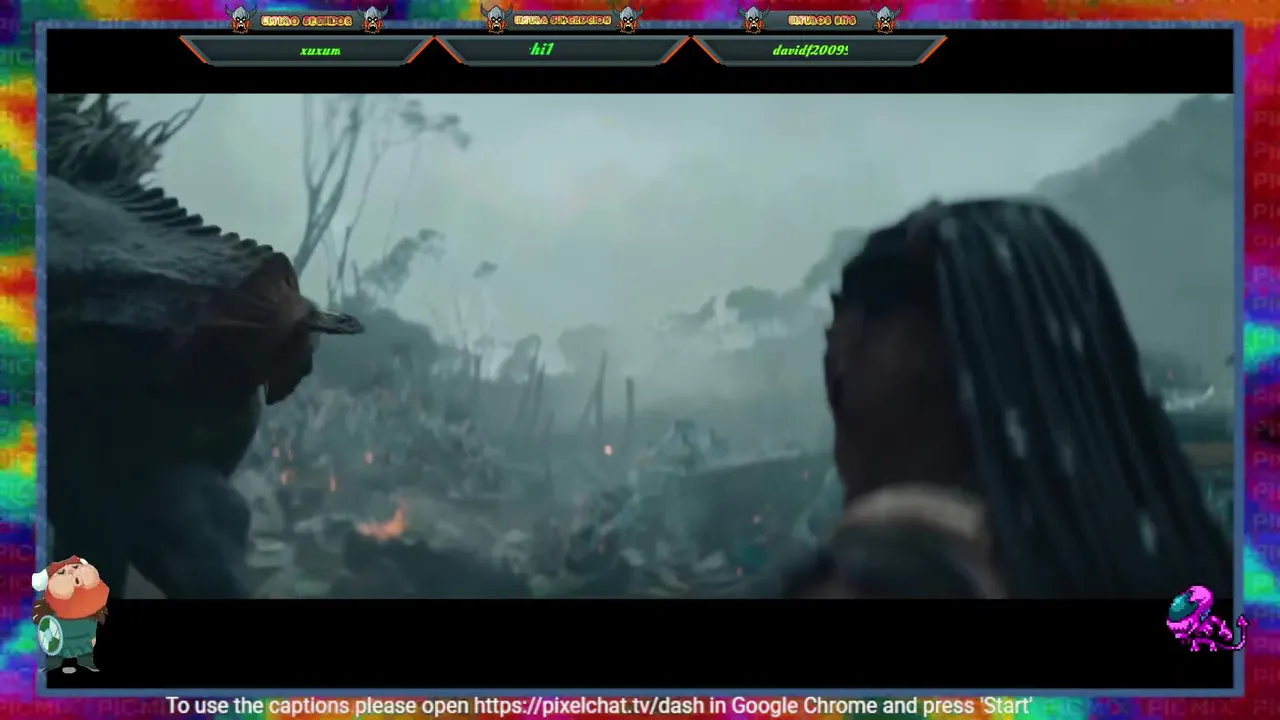The width and height of the screenshot is (1280, 720).
Task: Click the red-bearded viking mascot character
Action: (x=69, y=614)
